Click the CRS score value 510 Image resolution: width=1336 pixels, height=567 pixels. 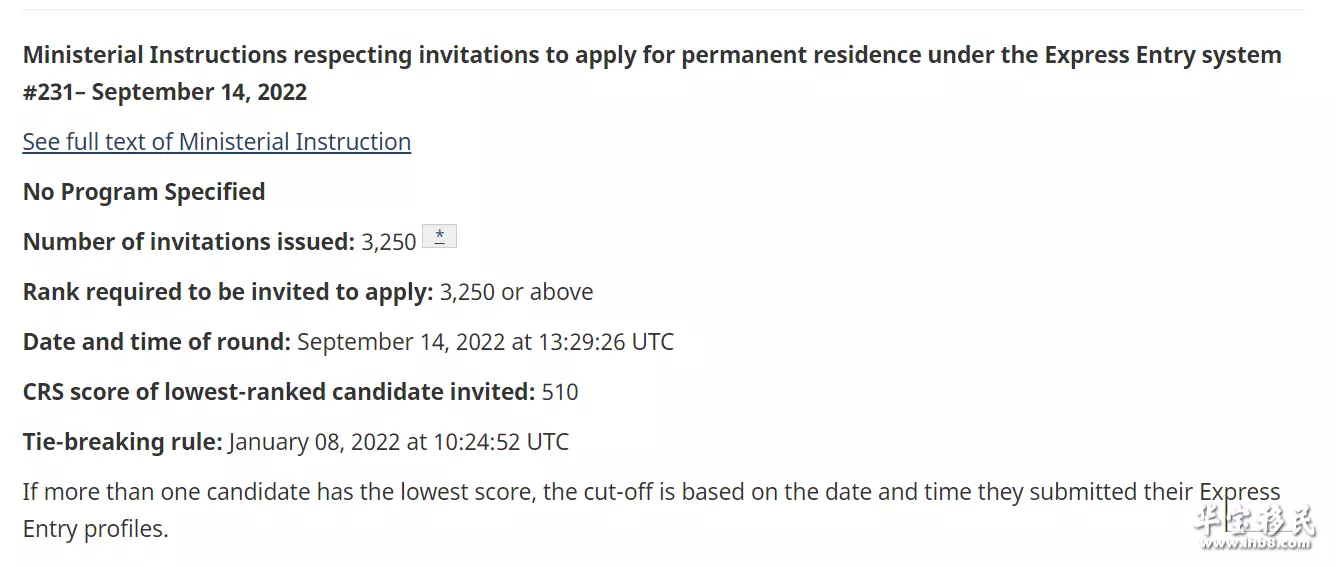click(x=560, y=392)
